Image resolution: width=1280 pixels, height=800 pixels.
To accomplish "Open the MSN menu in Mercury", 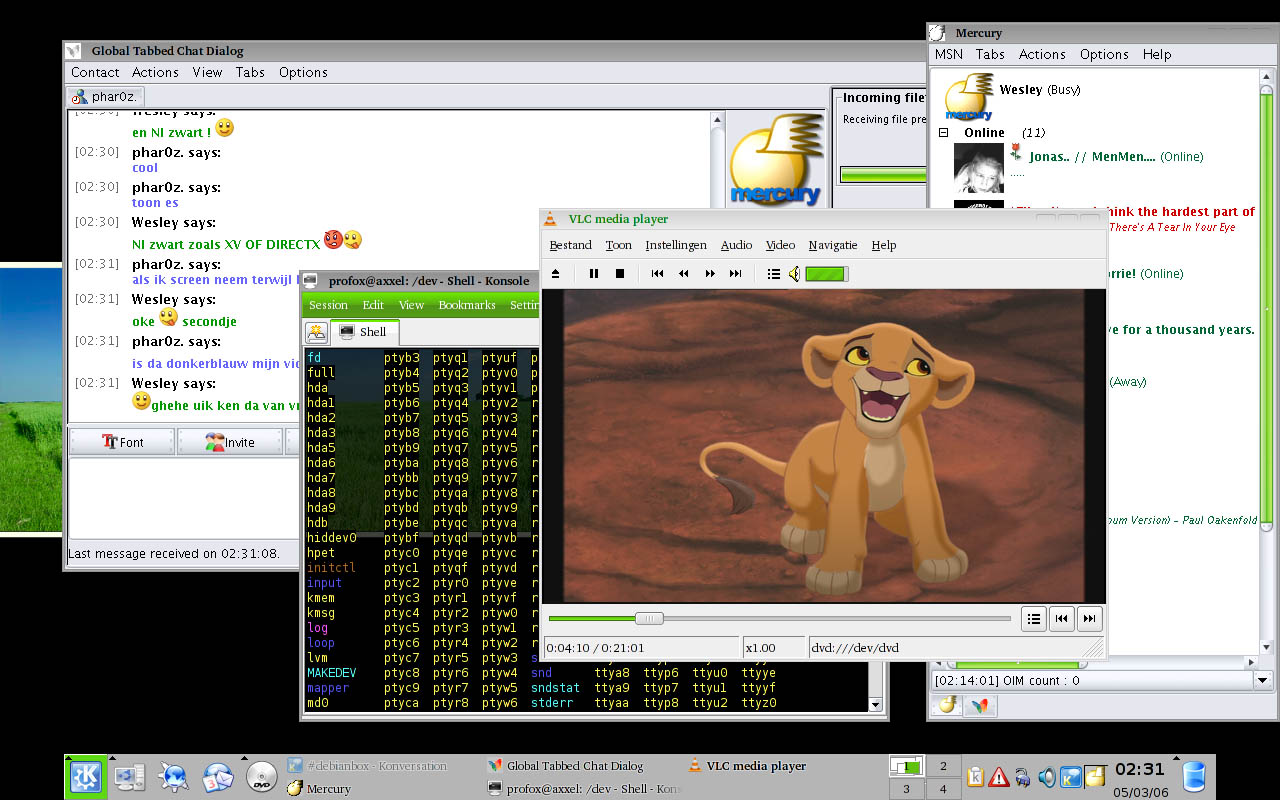I will (949, 54).
